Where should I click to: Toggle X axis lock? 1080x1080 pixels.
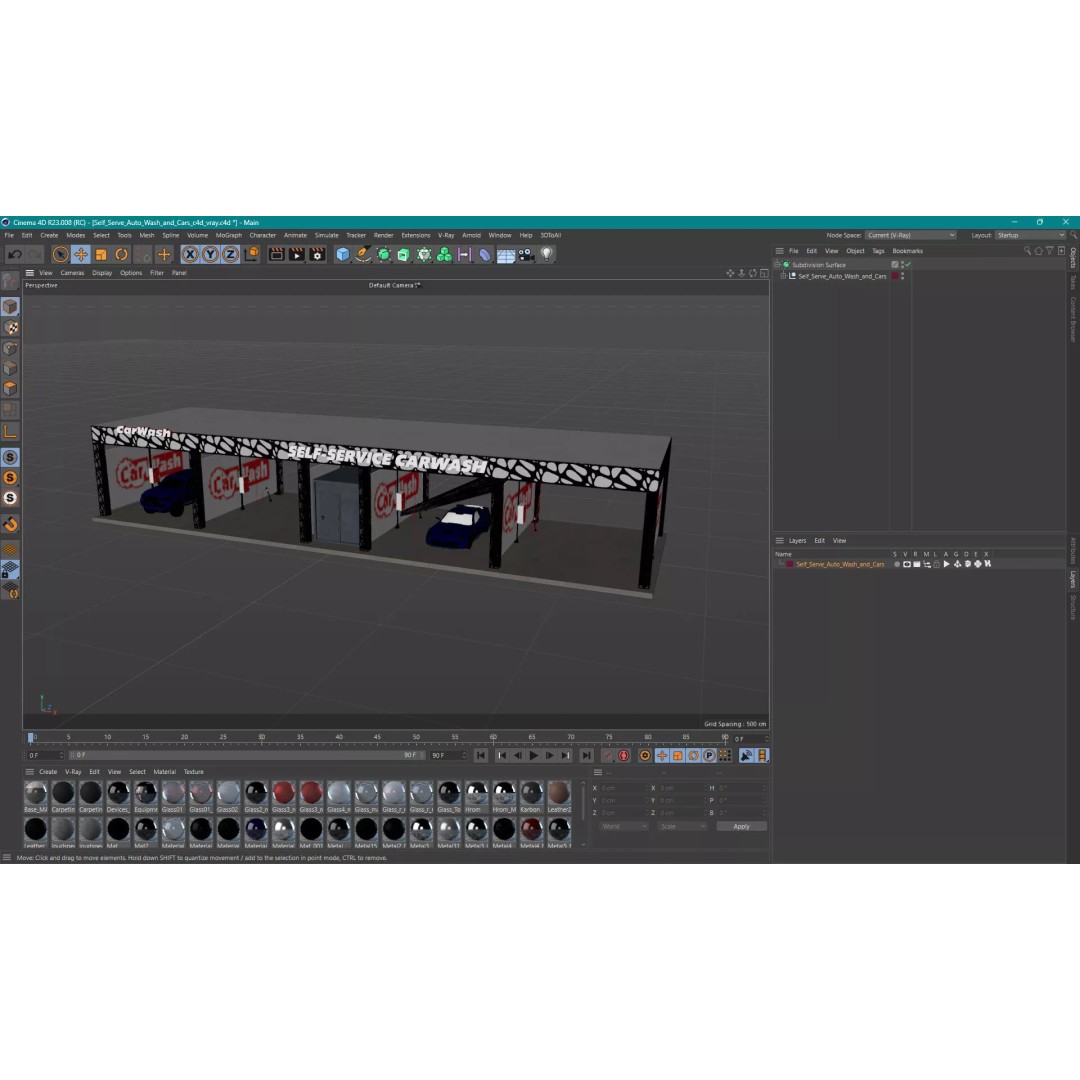pos(190,255)
